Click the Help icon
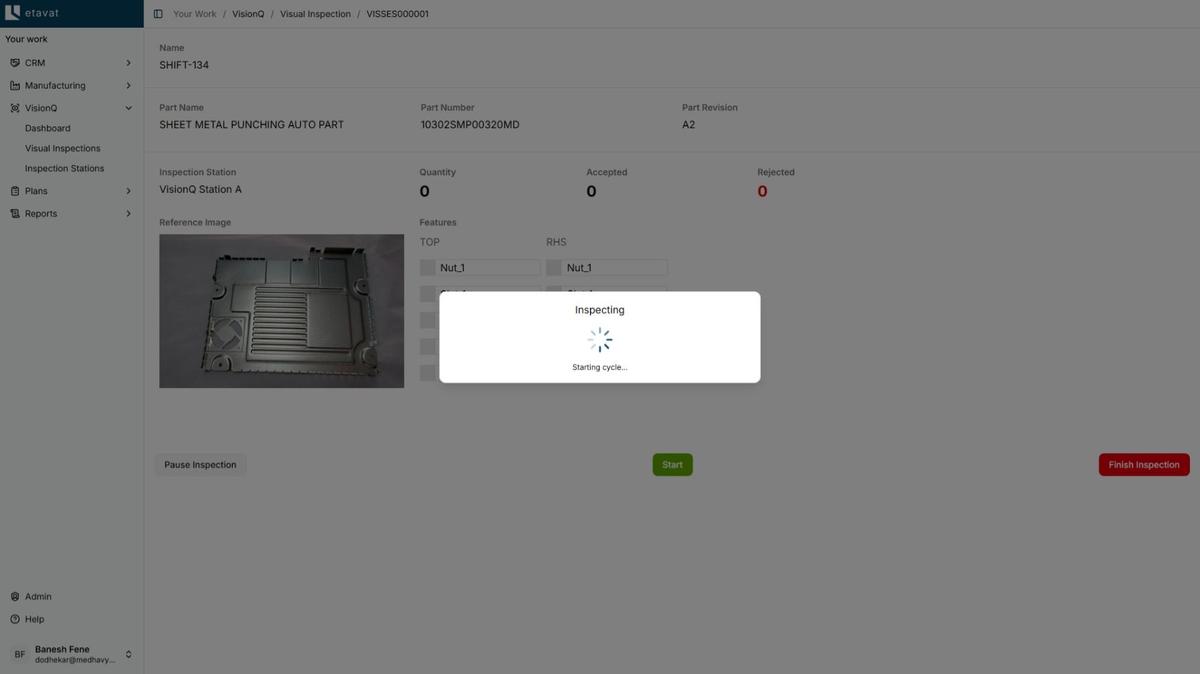This screenshot has height=674, width=1200. click(x=14, y=619)
